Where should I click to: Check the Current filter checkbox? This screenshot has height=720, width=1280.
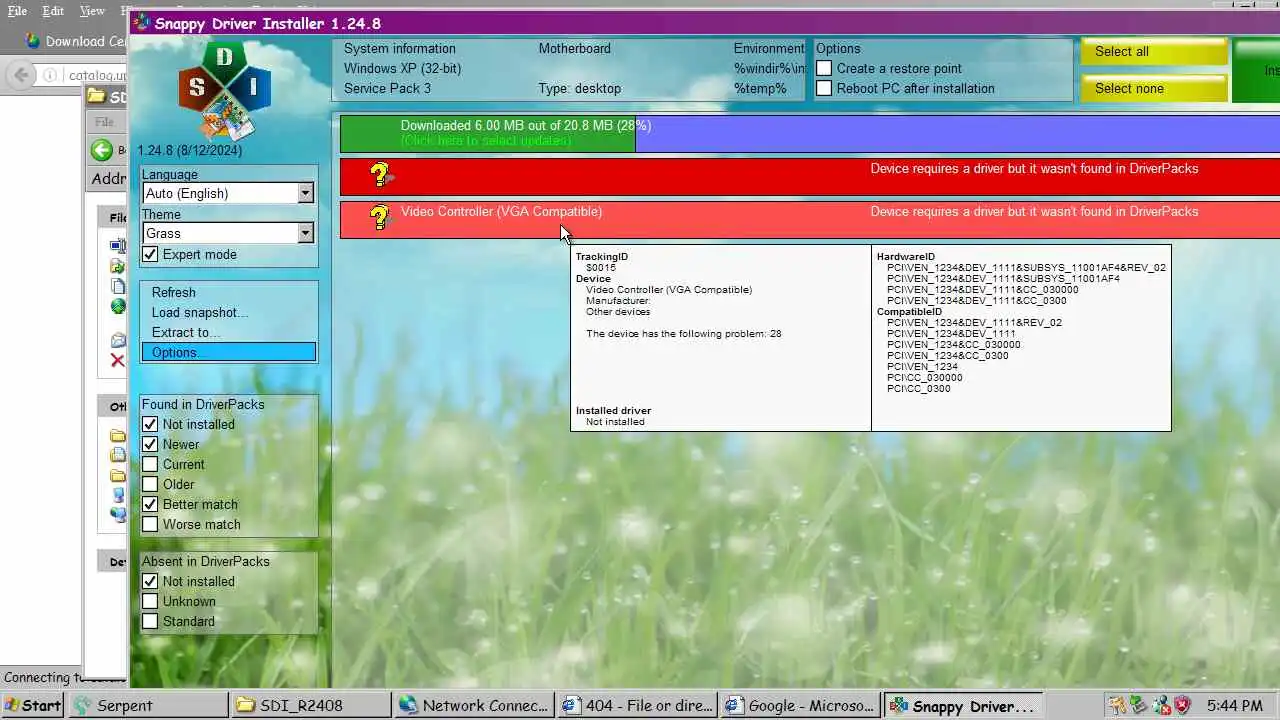coord(150,464)
